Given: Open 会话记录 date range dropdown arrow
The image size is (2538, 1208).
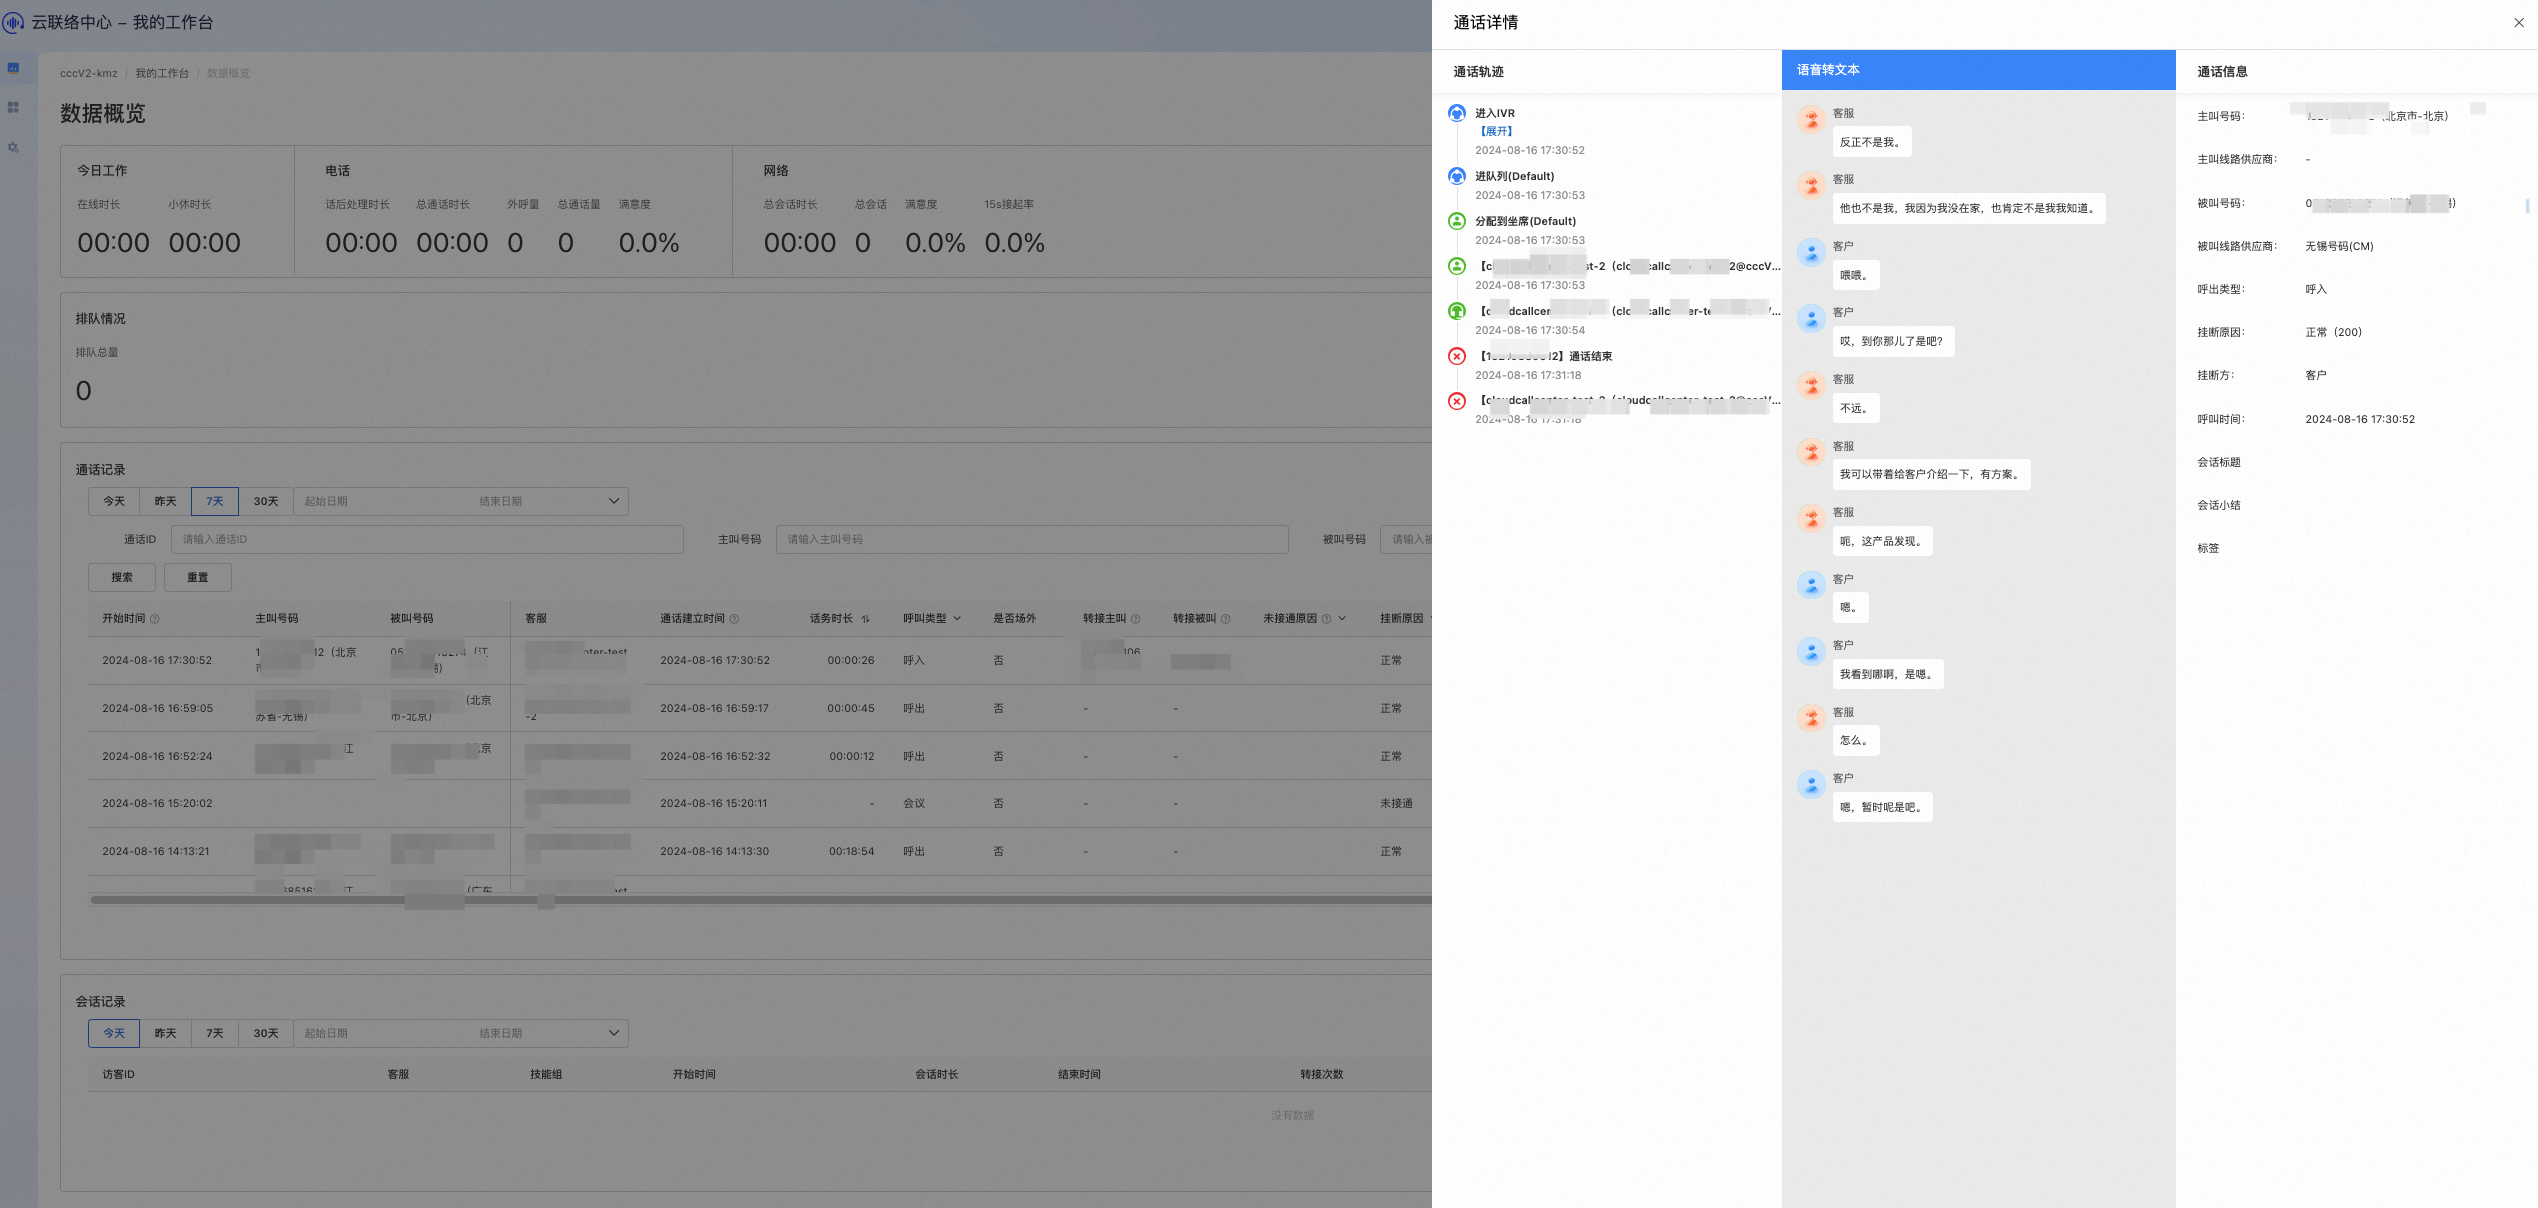Looking at the screenshot, I should point(614,1033).
